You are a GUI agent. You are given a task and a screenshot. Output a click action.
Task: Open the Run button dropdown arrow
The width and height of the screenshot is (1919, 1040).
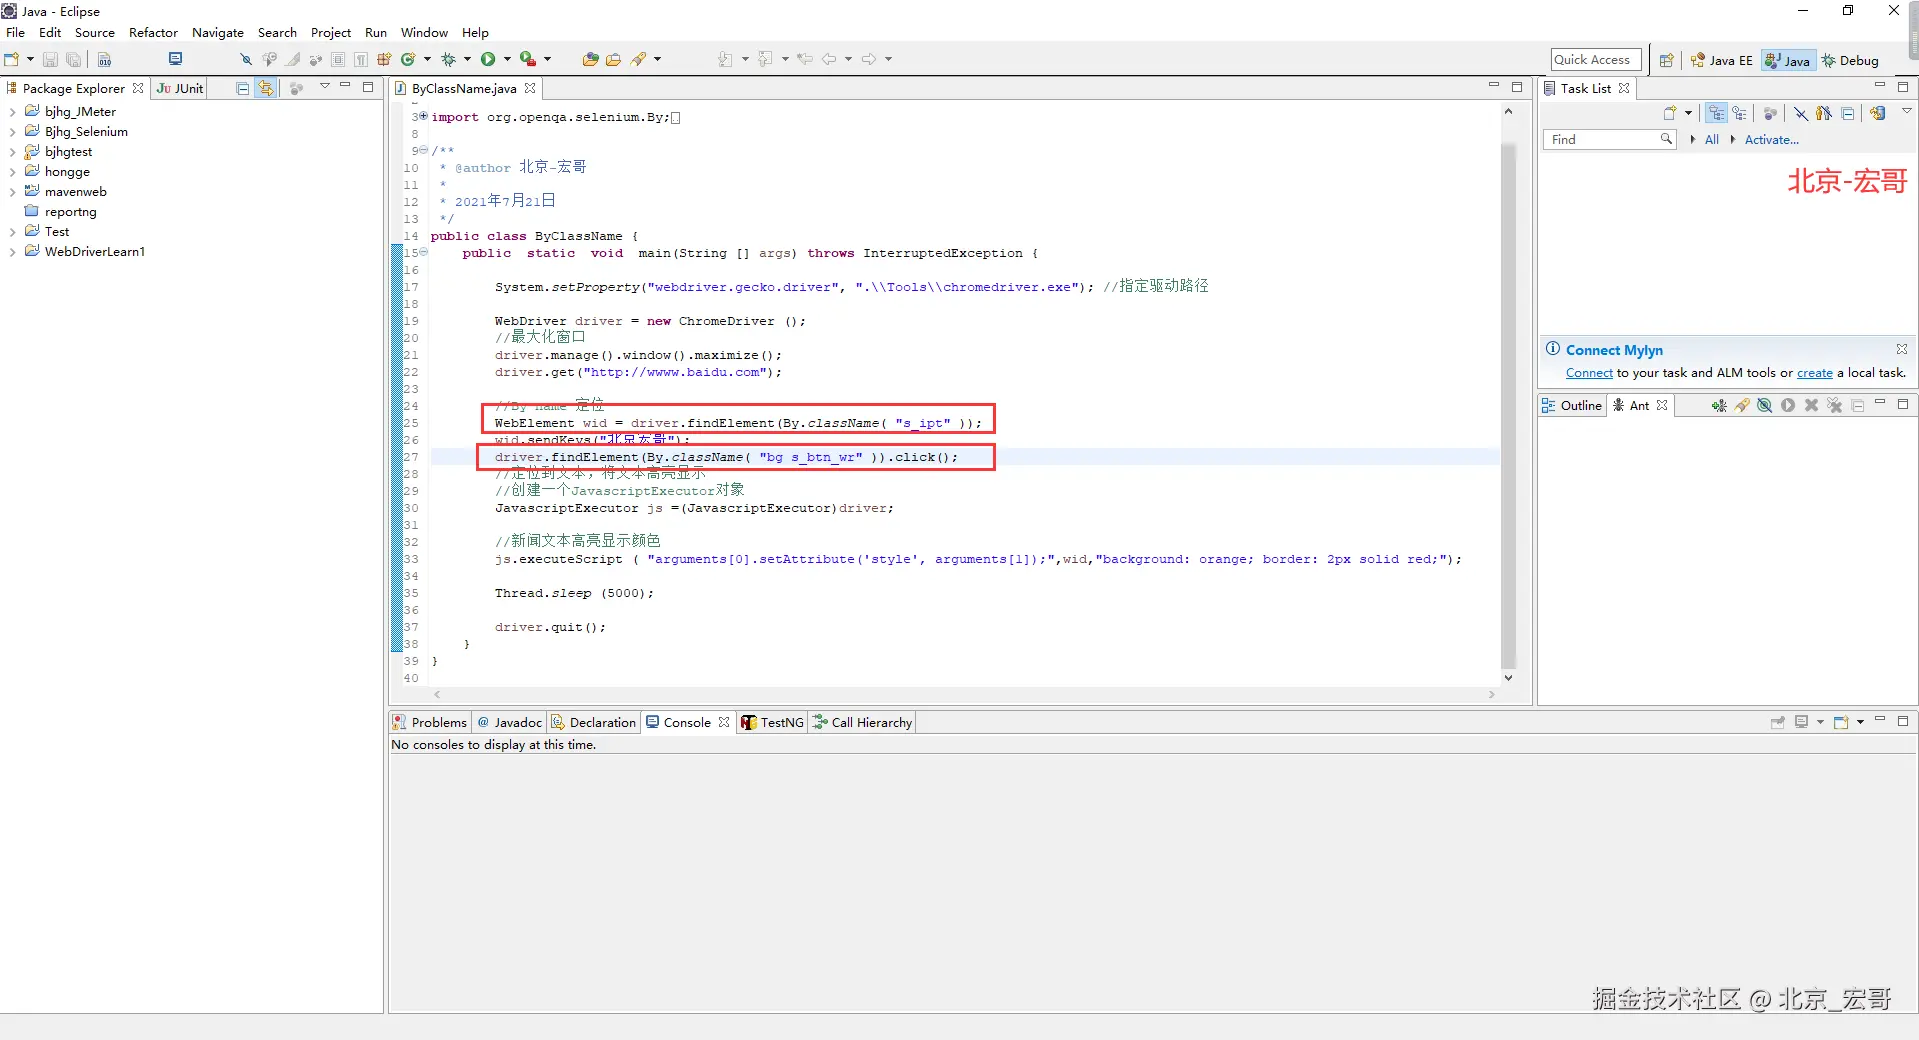(x=507, y=59)
